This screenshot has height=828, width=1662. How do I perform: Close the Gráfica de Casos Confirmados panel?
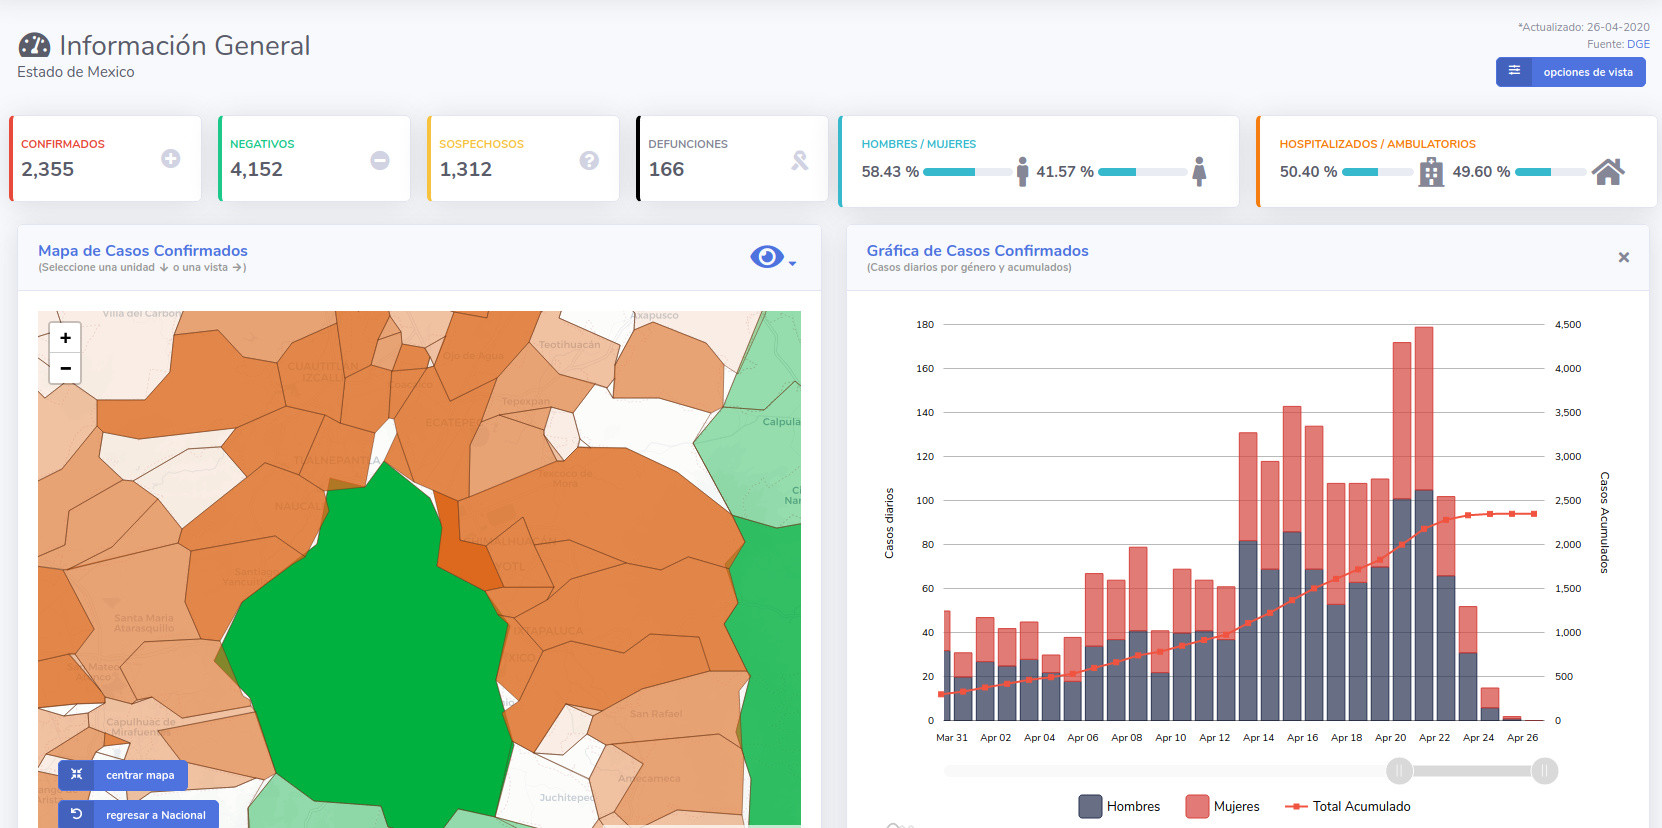(1624, 257)
